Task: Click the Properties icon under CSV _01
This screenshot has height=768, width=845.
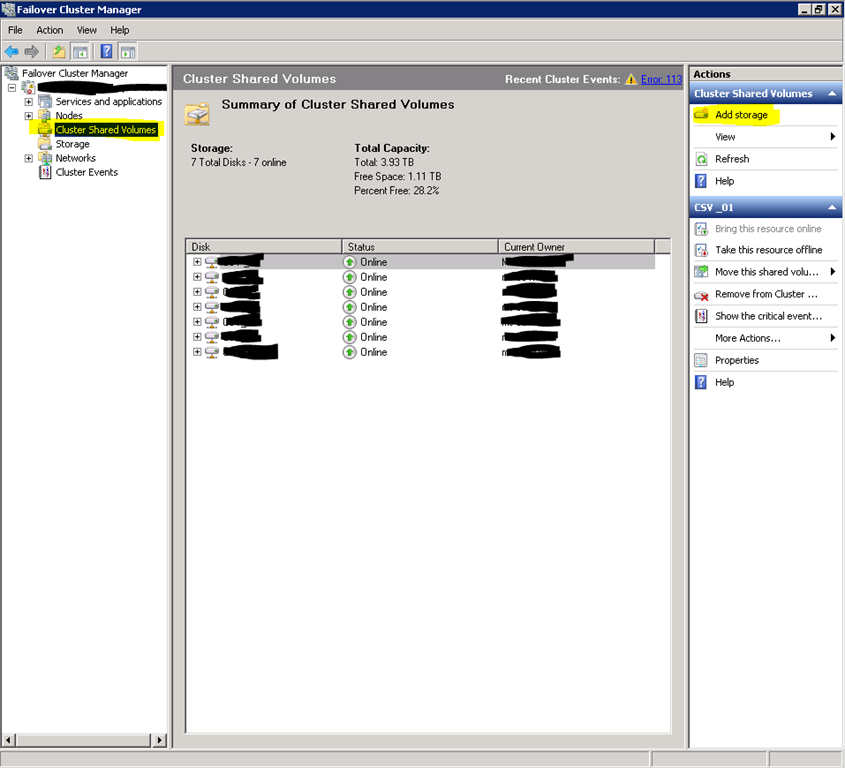Action: [701, 360]
